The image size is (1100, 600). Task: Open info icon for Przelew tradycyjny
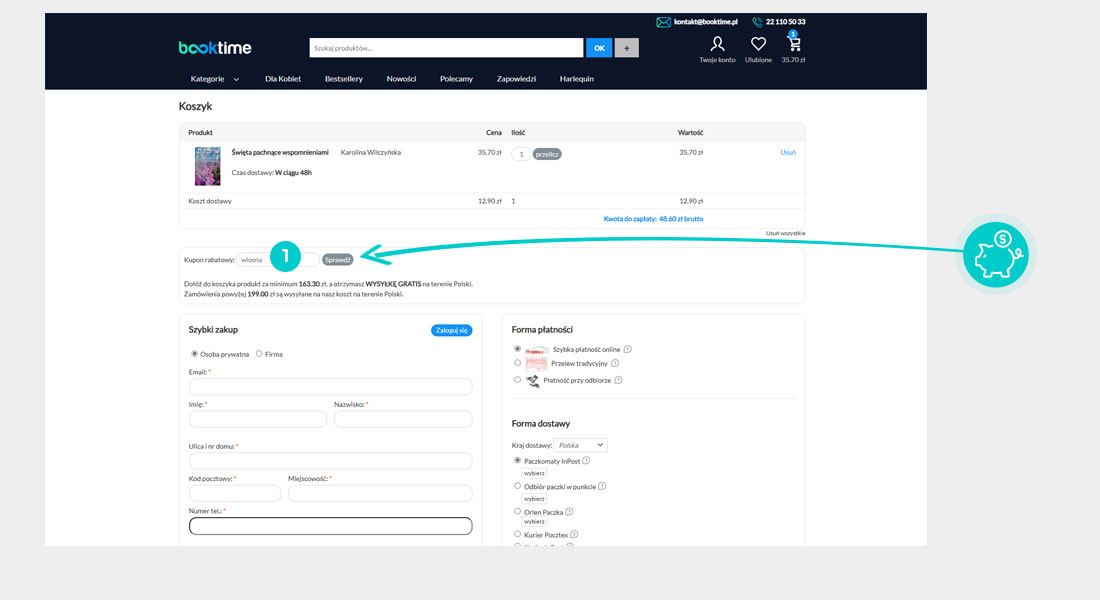click(x=615, y=364)
